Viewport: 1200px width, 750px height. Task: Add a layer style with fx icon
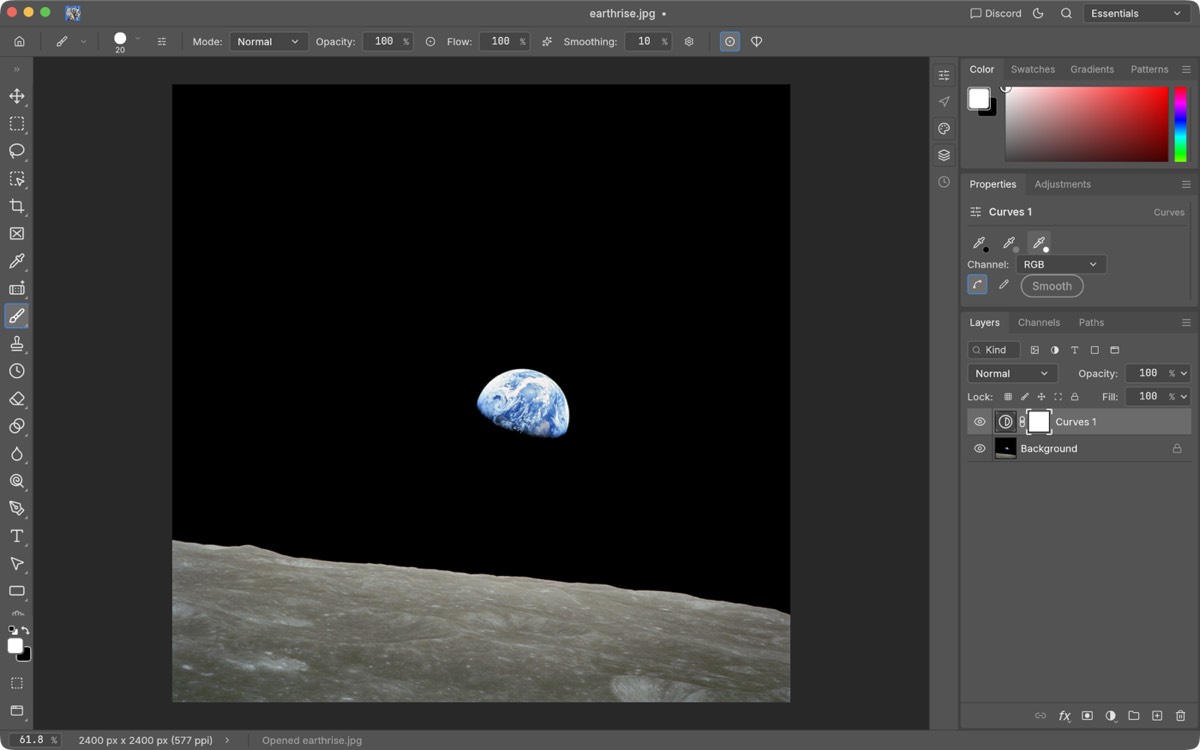[x=1065, y=716]
